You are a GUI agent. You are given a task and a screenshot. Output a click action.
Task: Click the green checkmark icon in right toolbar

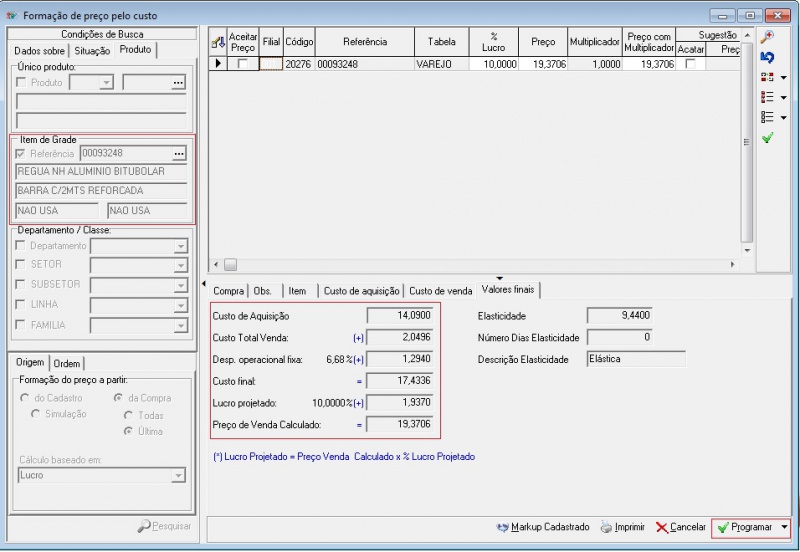(x=767, y=138)
